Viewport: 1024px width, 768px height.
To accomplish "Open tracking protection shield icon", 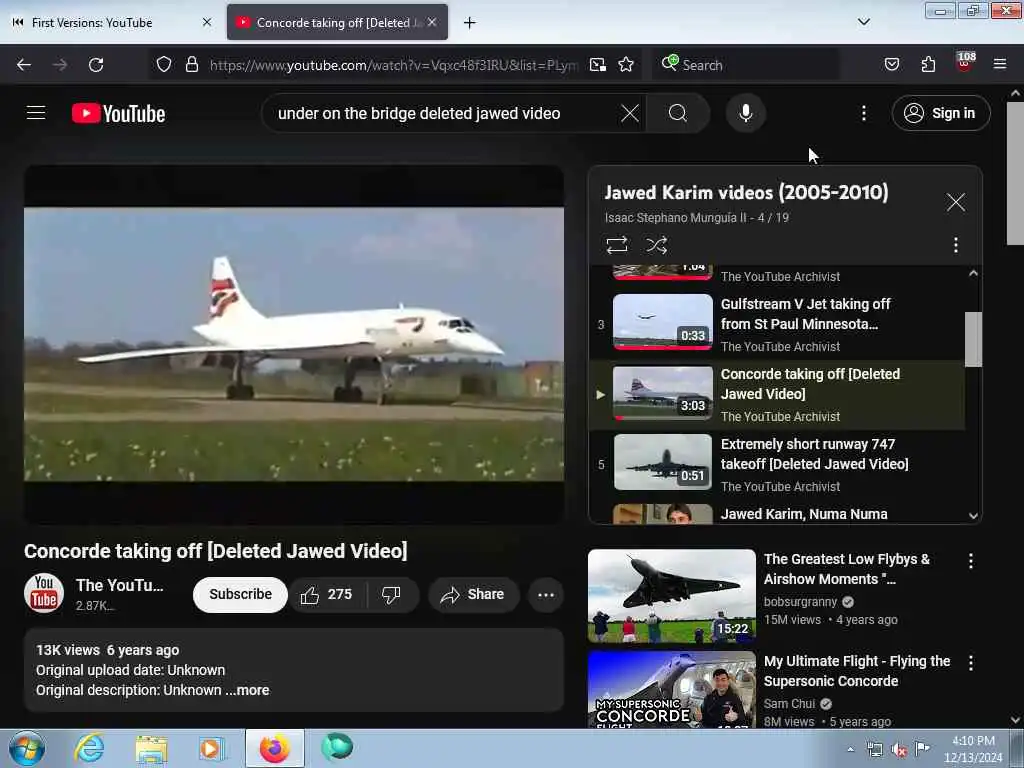I will pos(164,64).
